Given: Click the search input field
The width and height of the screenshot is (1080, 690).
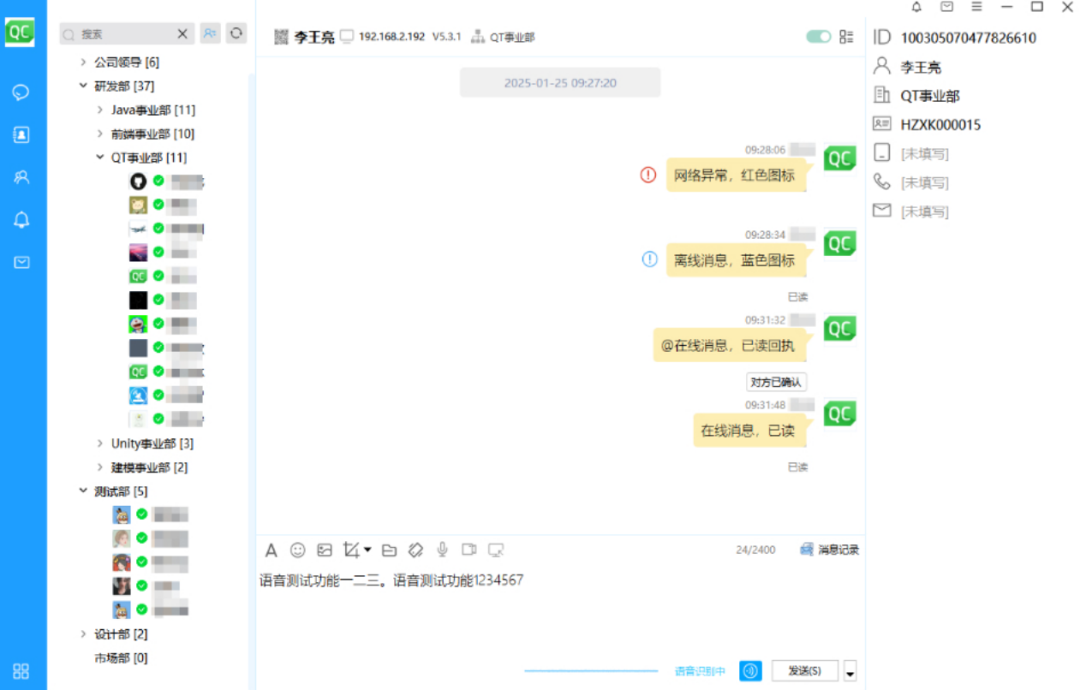Looking at the screenshot, I should coord(127,34).
